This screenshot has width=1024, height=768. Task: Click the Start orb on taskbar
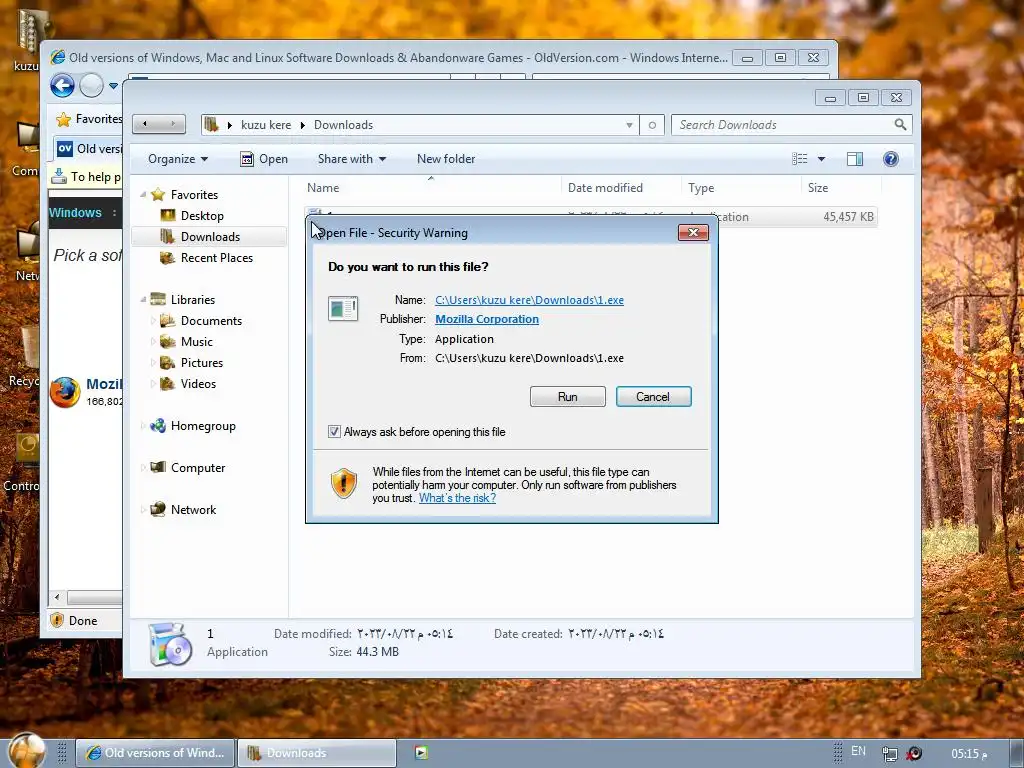point(26,751)
